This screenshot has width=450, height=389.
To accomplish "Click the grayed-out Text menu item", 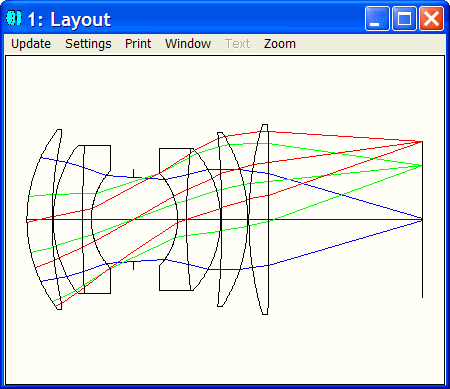I will (237, 44).
